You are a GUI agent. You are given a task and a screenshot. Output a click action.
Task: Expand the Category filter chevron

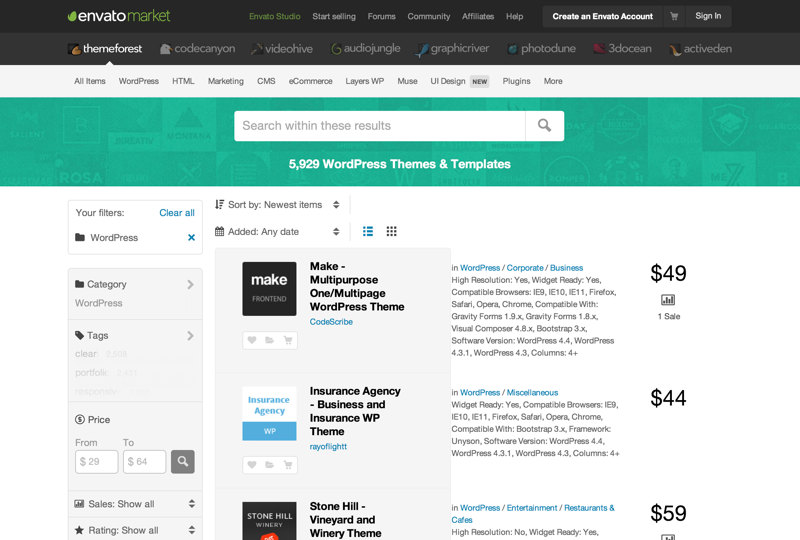tap(190, 284)
